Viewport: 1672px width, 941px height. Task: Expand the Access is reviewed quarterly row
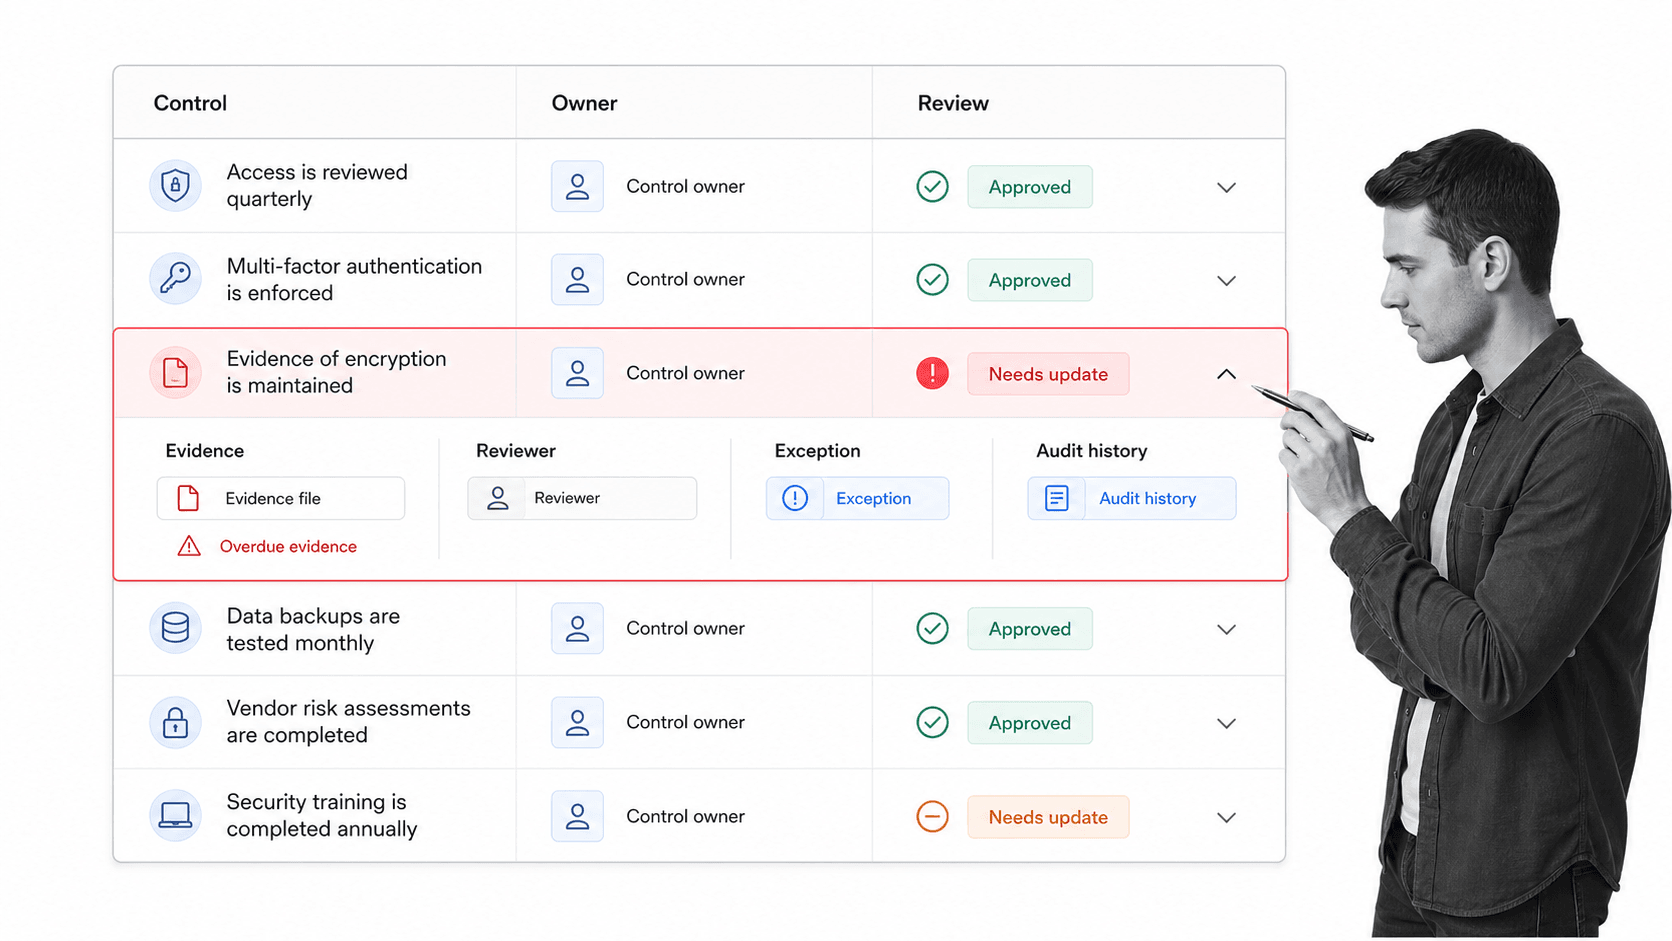pos(1226,187)
